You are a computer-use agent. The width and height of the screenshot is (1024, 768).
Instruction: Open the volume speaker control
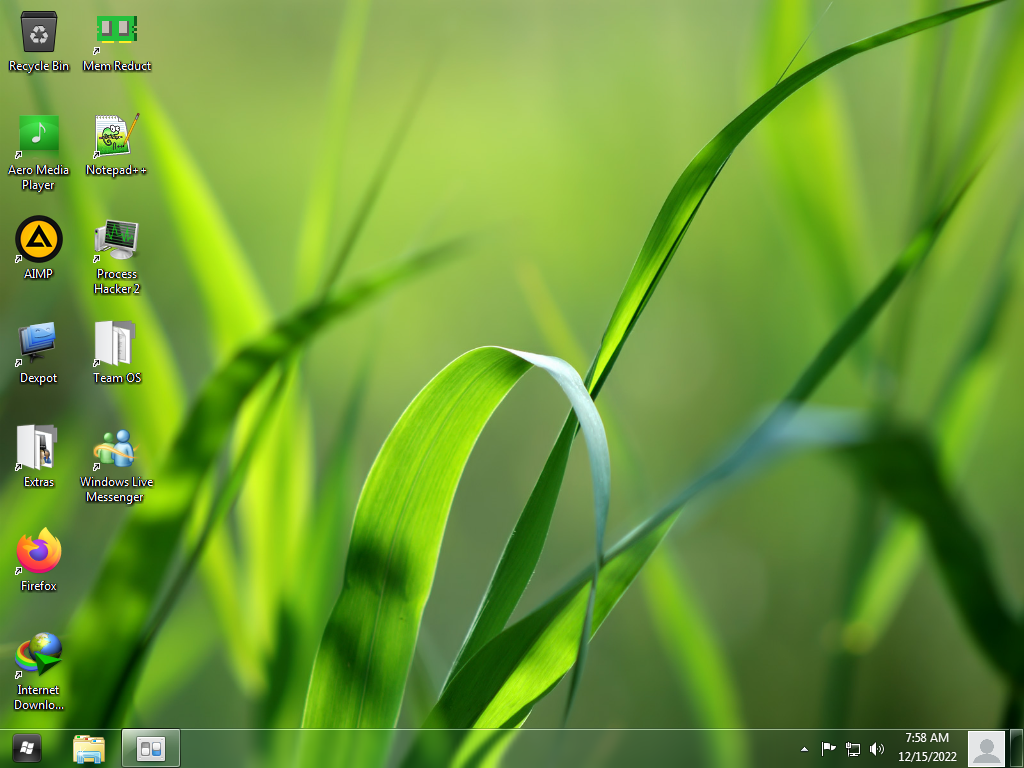(877, 748)
